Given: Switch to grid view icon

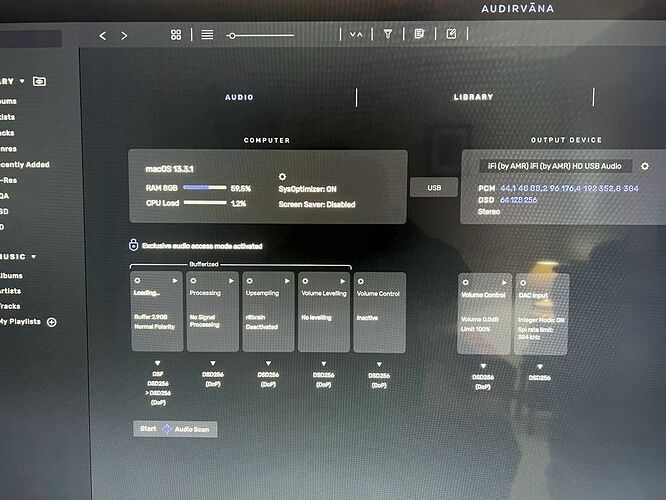Looking at the screenshot, I should click(176, 35).
